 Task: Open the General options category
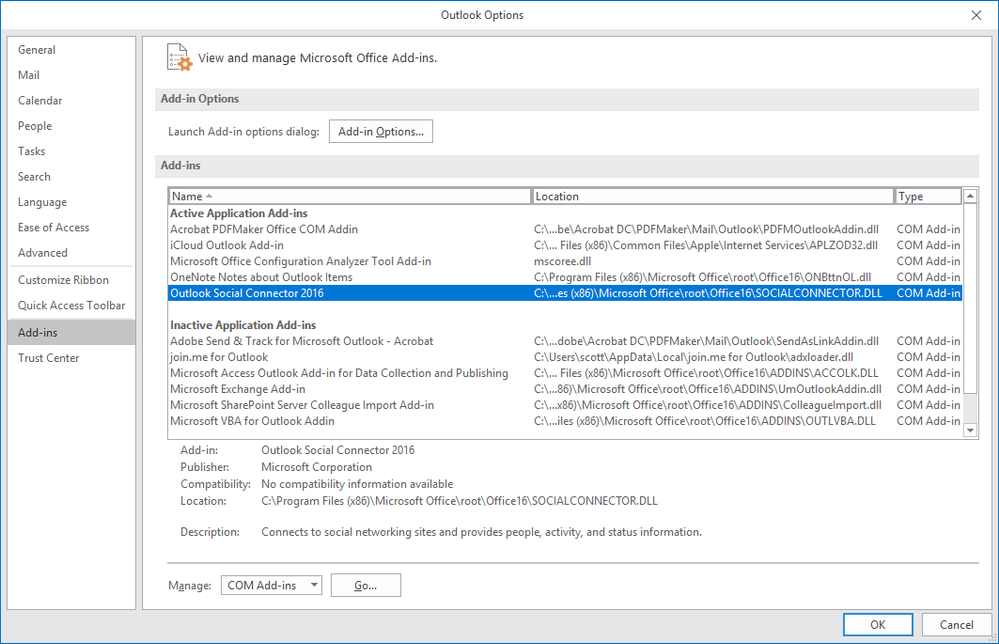coord(71,50)
